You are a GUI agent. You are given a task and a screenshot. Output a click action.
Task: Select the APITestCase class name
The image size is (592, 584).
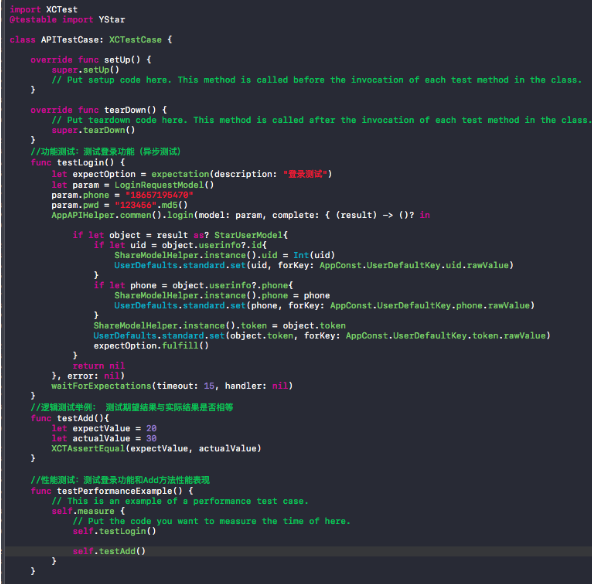click(70, 40)
